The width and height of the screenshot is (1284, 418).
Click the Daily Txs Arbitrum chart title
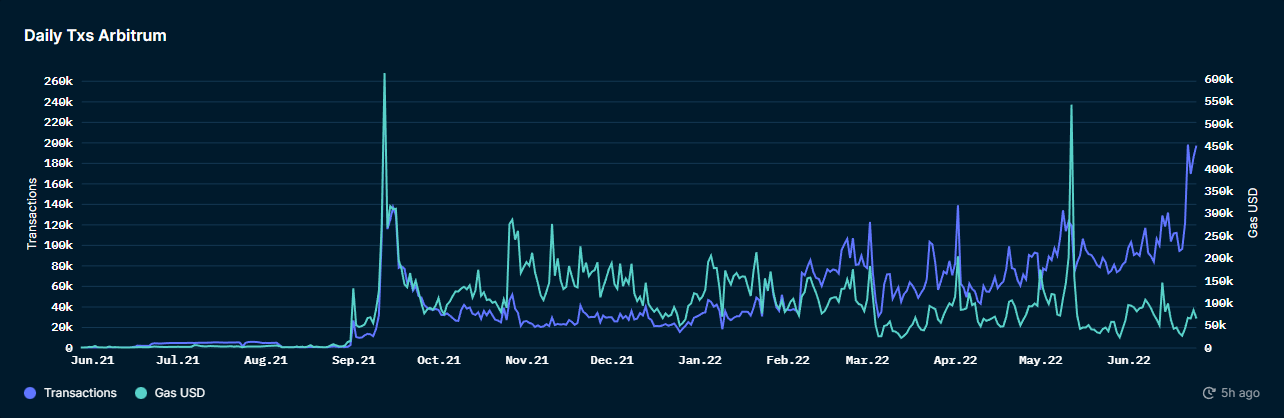(95, 36)
